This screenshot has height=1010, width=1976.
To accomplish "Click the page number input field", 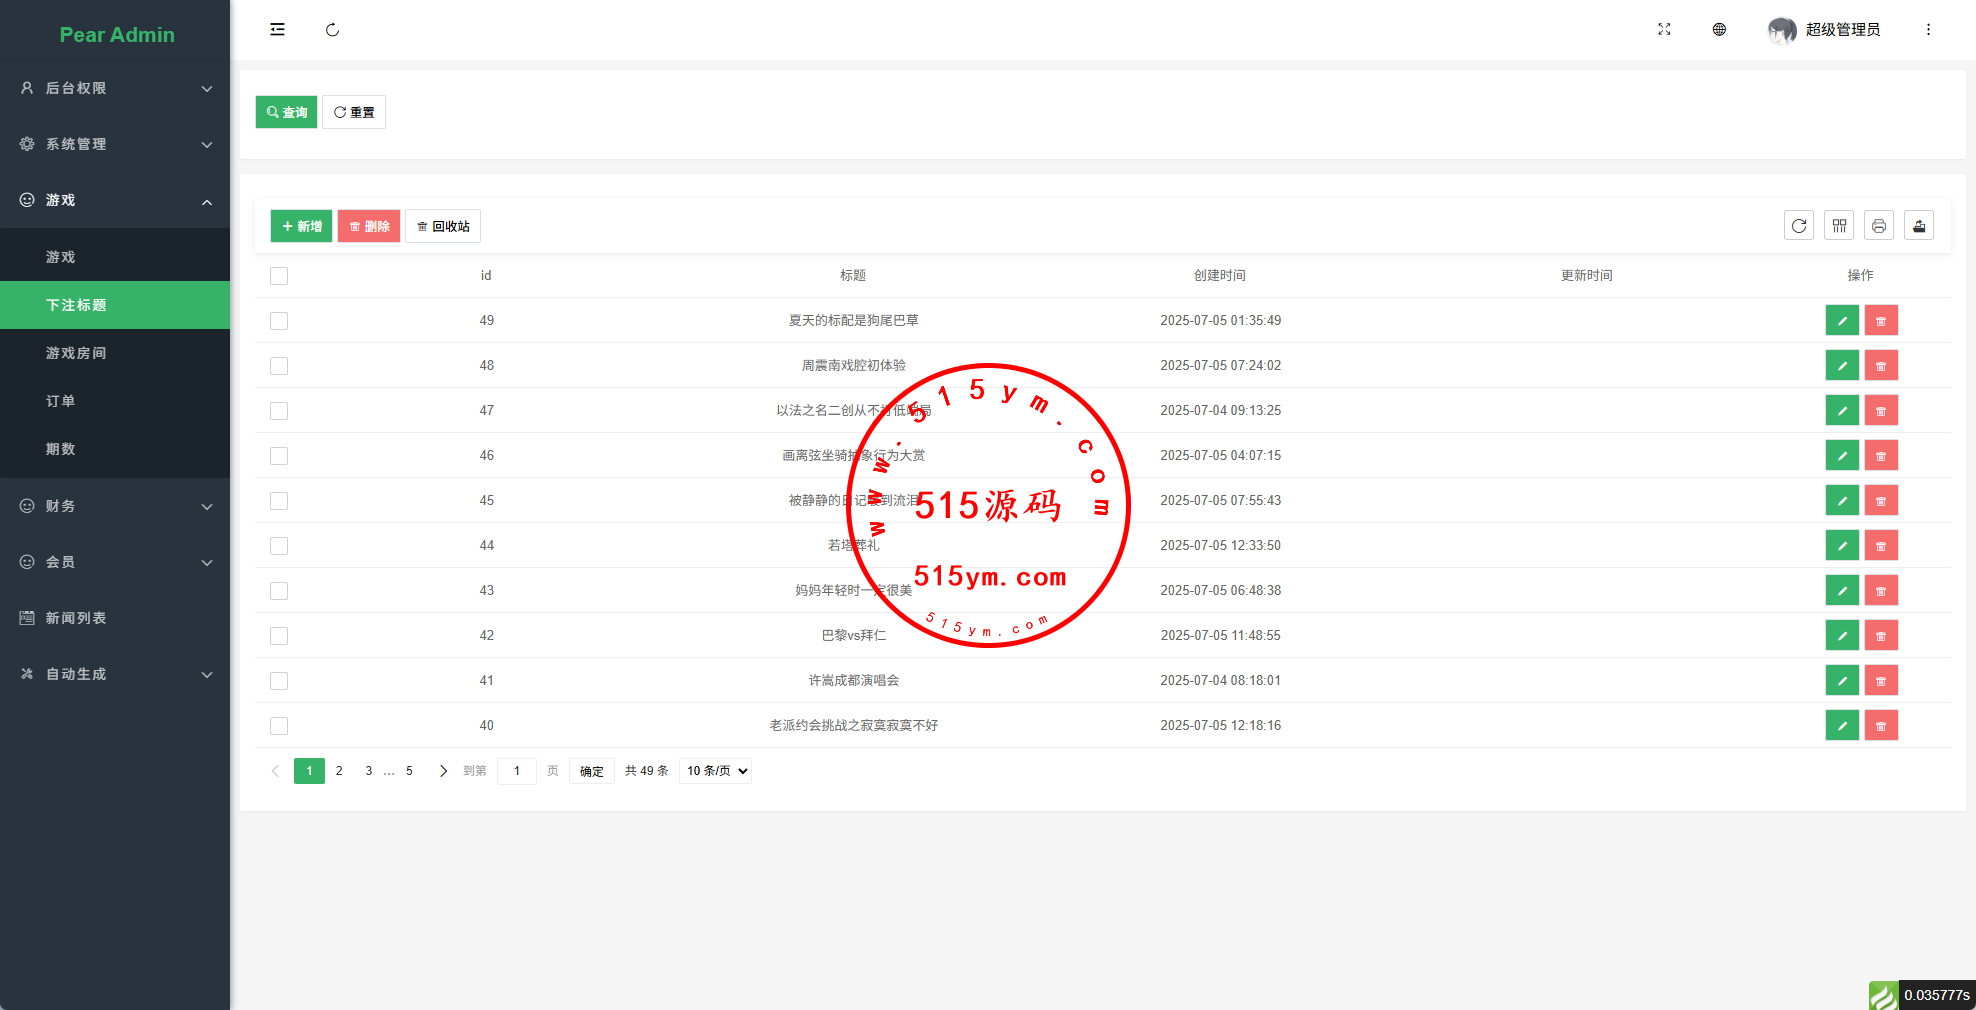I will (517, 771).
